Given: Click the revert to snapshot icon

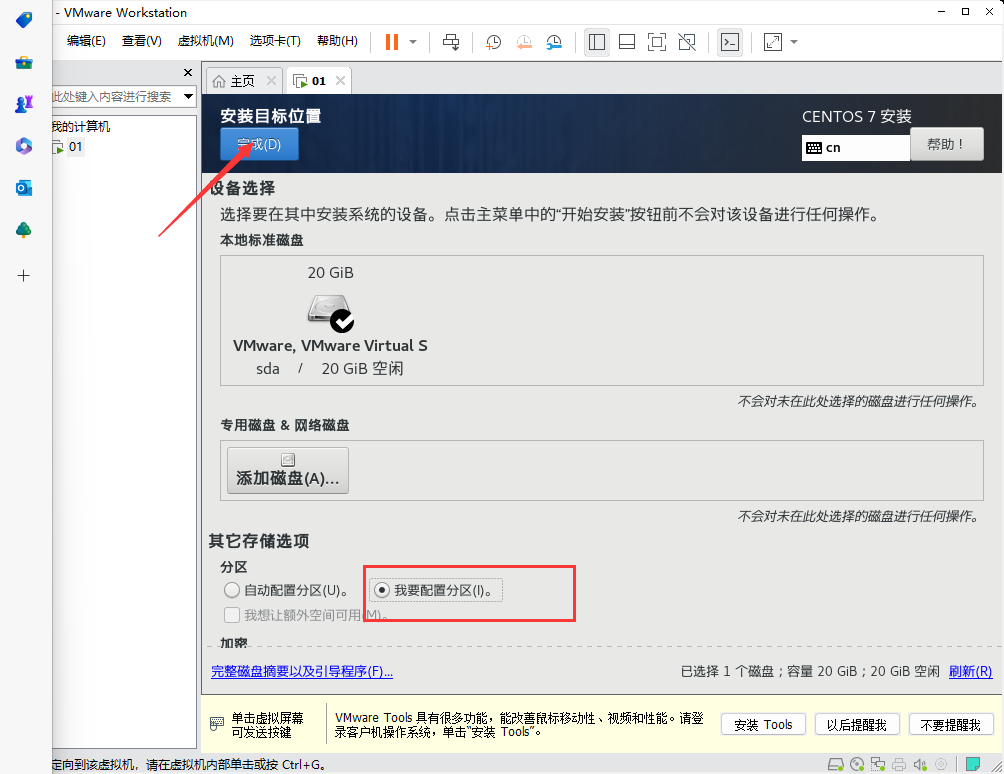Looking at the screenshot, I should point(524,42).
